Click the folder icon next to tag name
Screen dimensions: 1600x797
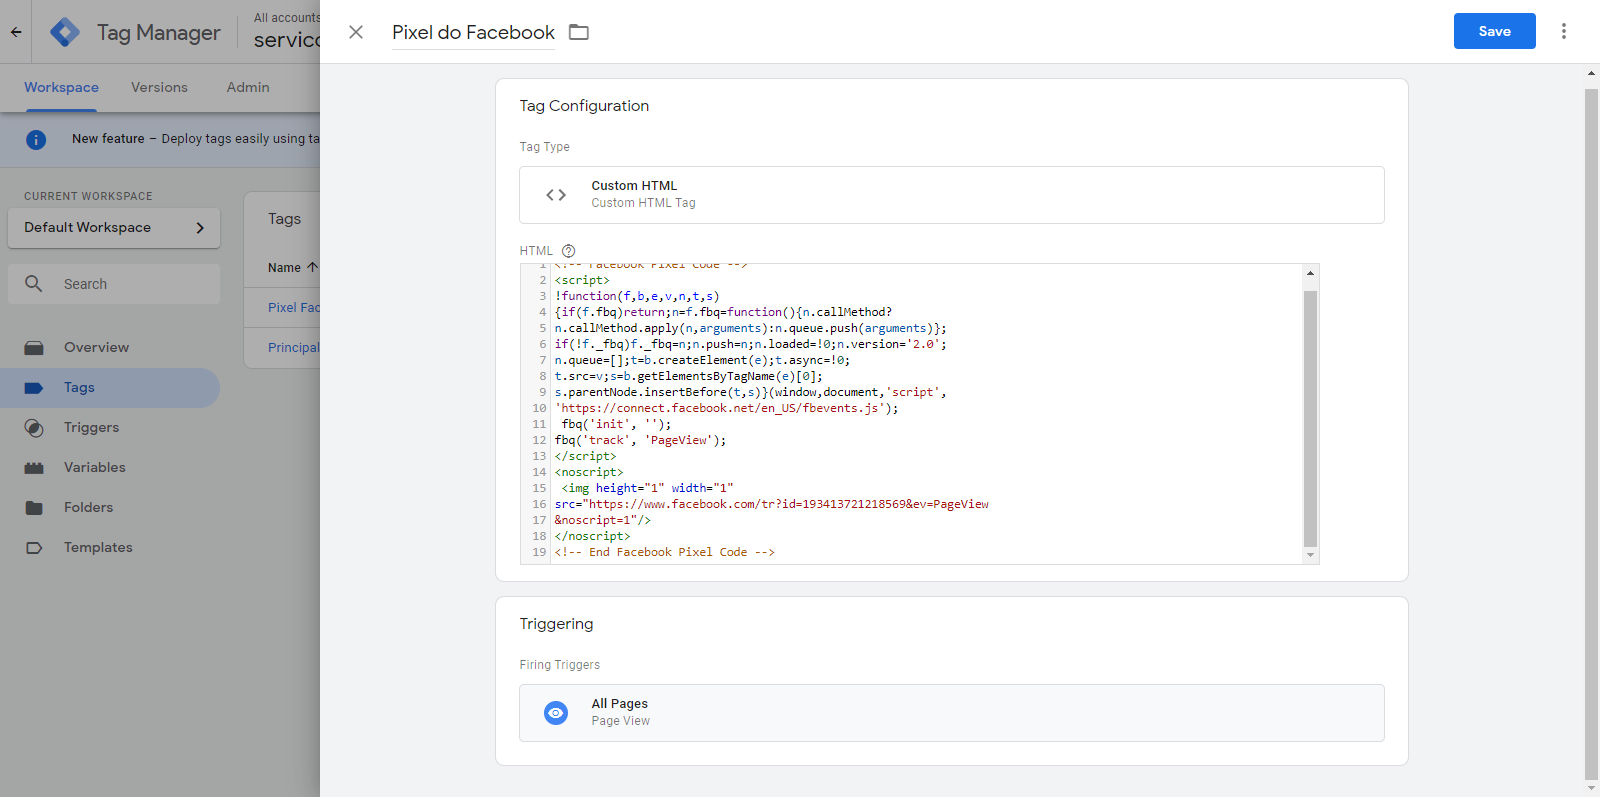click(579, 32)
